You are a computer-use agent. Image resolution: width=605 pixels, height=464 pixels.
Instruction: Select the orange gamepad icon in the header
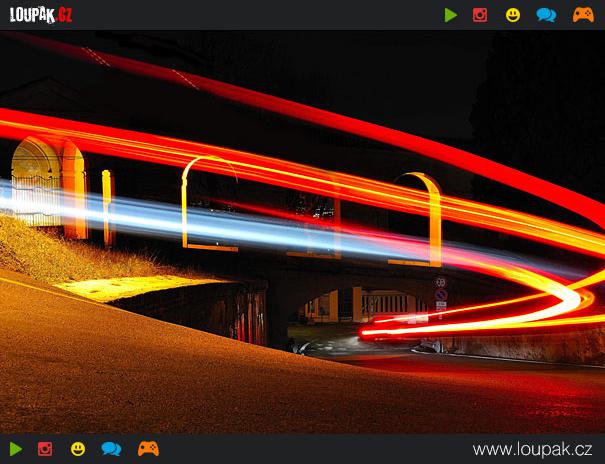583,15
